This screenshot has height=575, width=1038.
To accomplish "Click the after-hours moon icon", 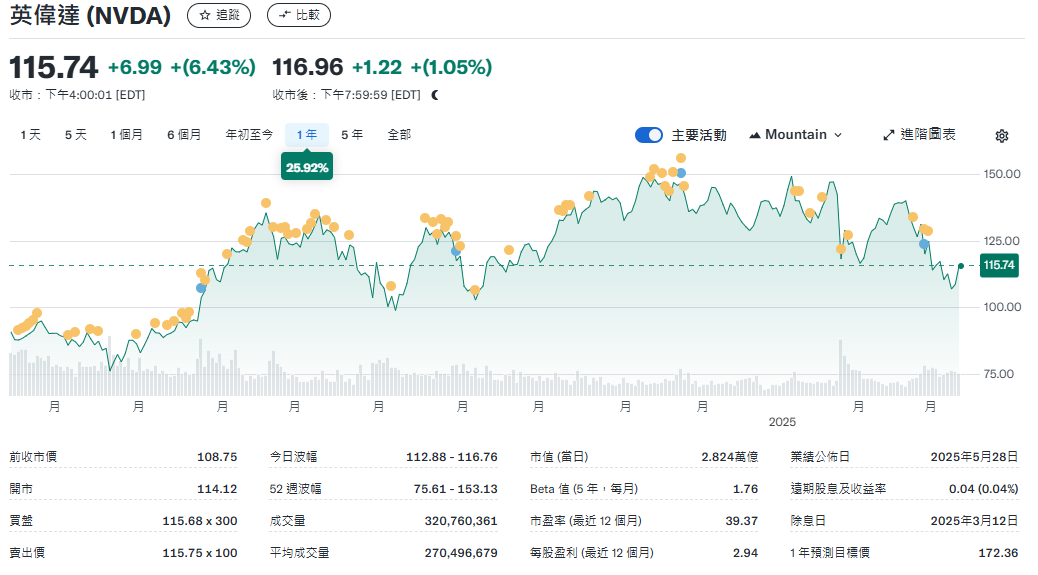I will point(435,95).
